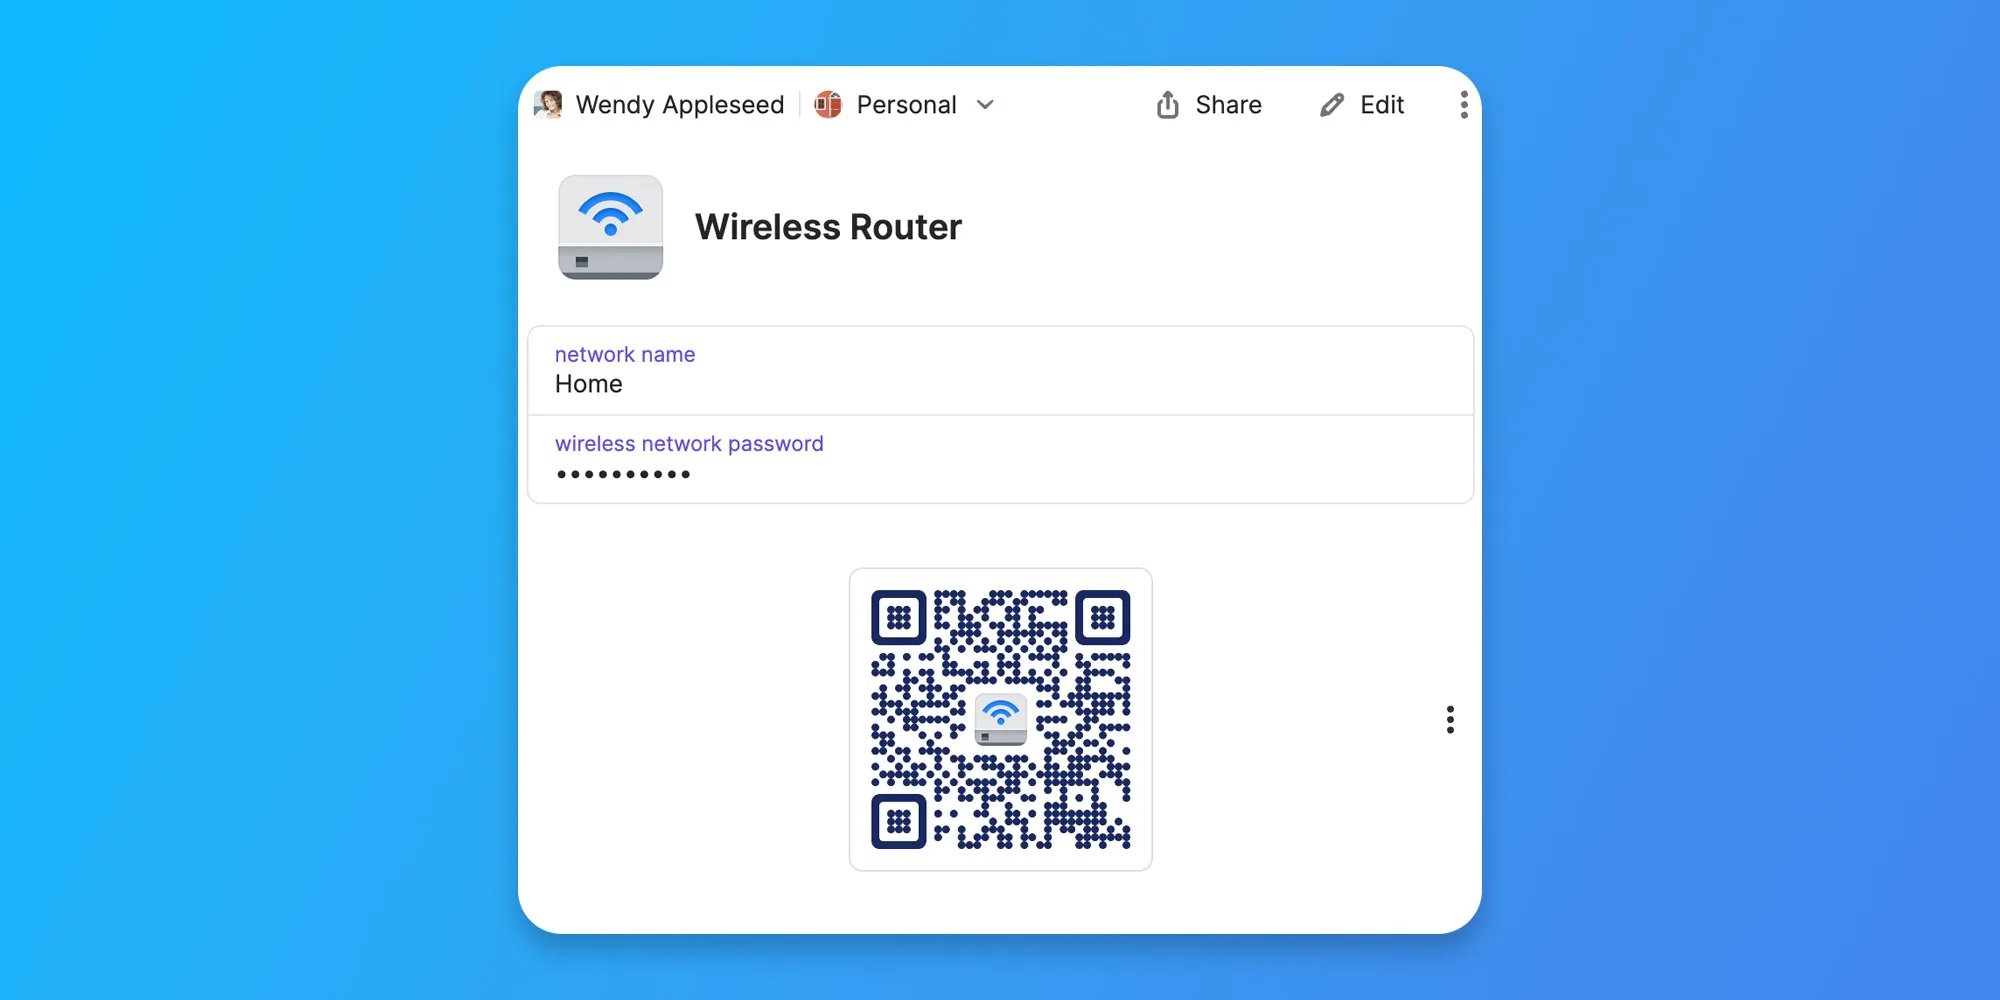Click the Wireless Router title
This screenshot has height=1000, width=2000.
point(828,227)
